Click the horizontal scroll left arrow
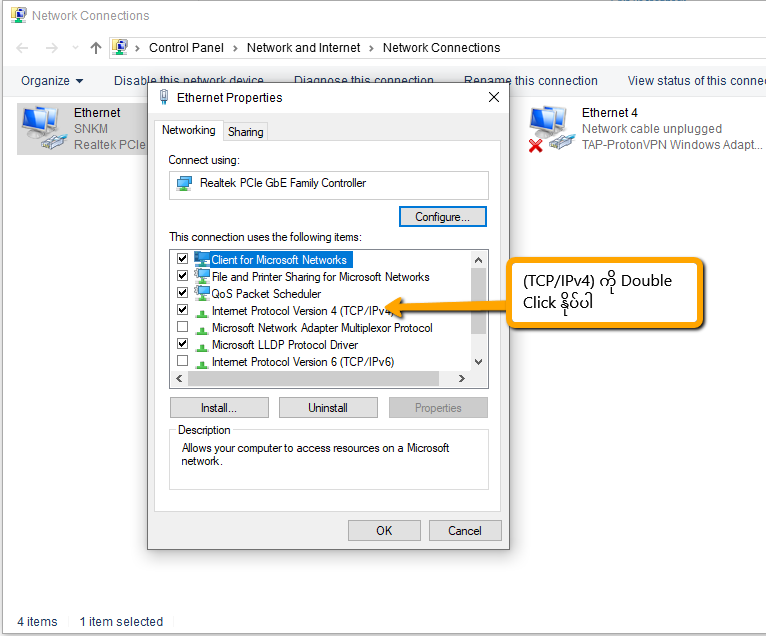Viewport: 766px width, 636px height. pos(179,379)
